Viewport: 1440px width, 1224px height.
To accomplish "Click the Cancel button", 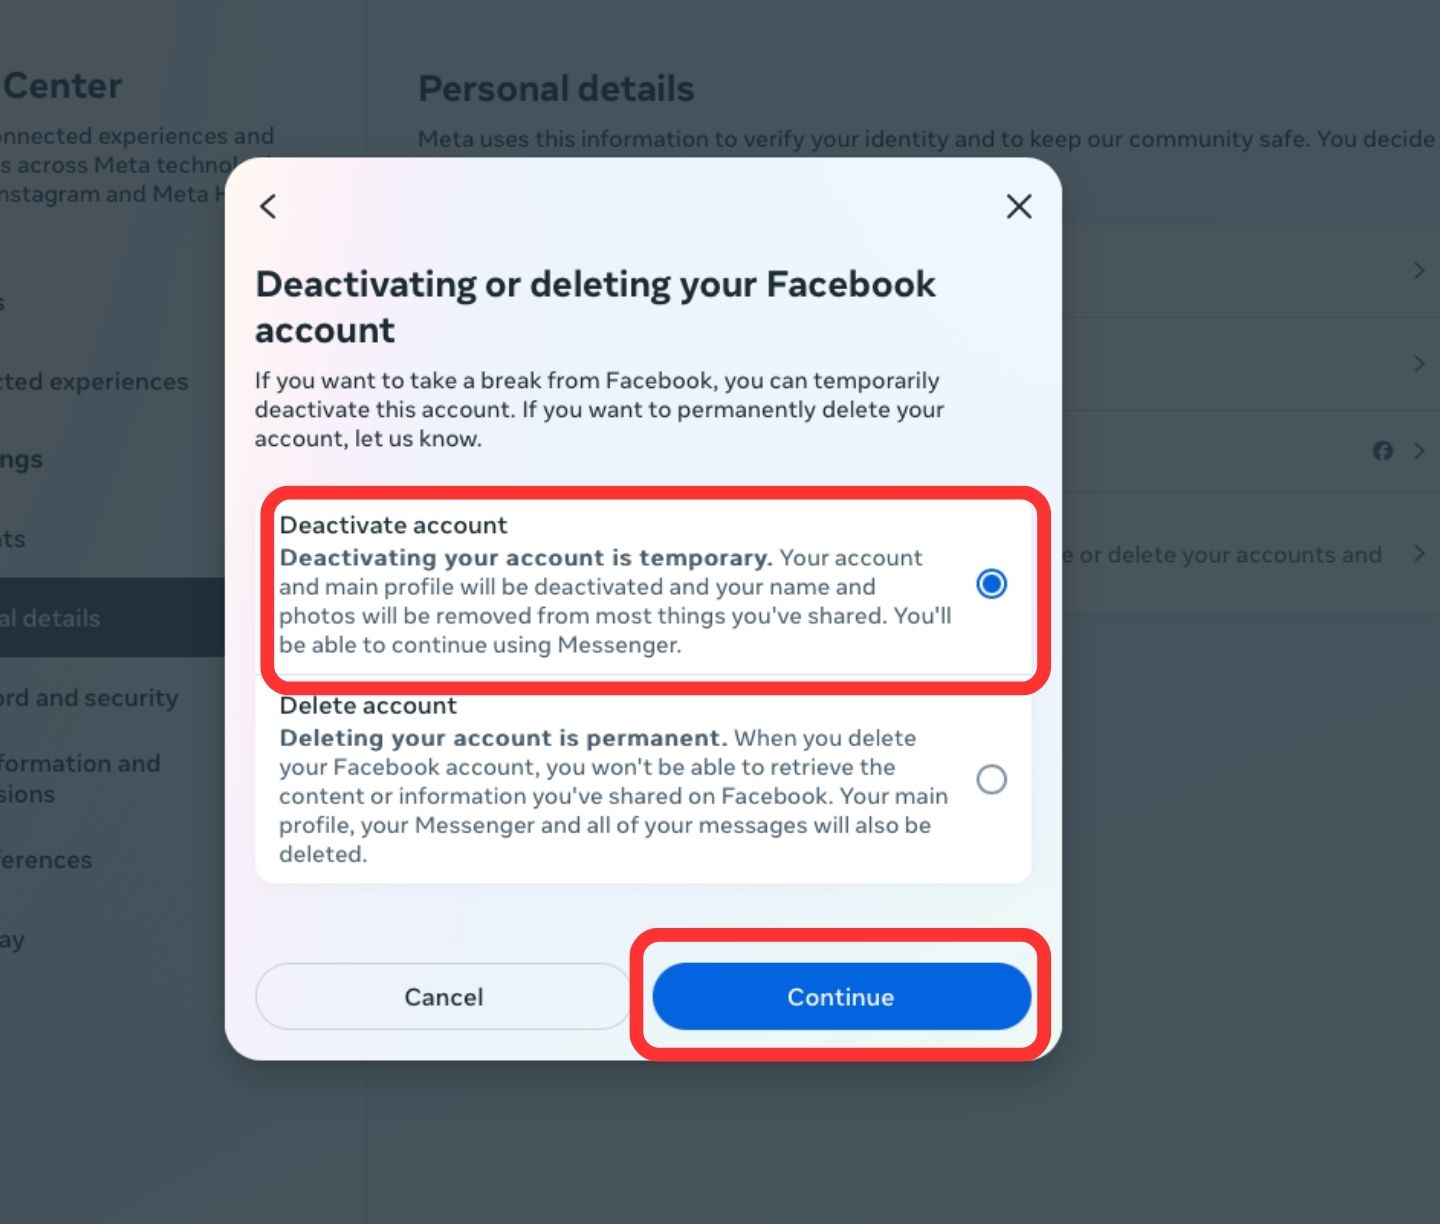I will (443, 997).
